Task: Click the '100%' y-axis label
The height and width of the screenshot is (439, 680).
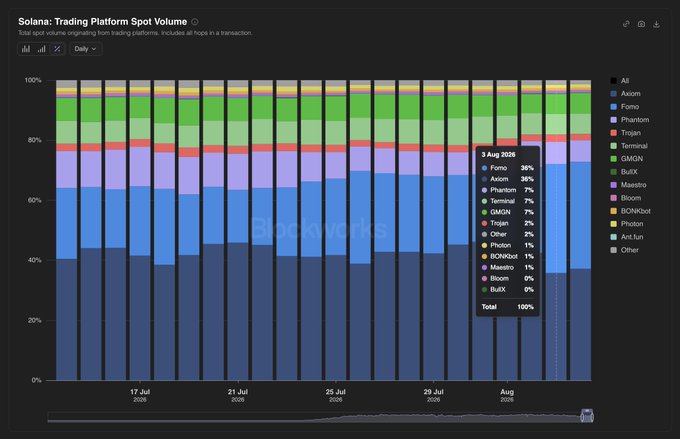Action: pos(33,80)
